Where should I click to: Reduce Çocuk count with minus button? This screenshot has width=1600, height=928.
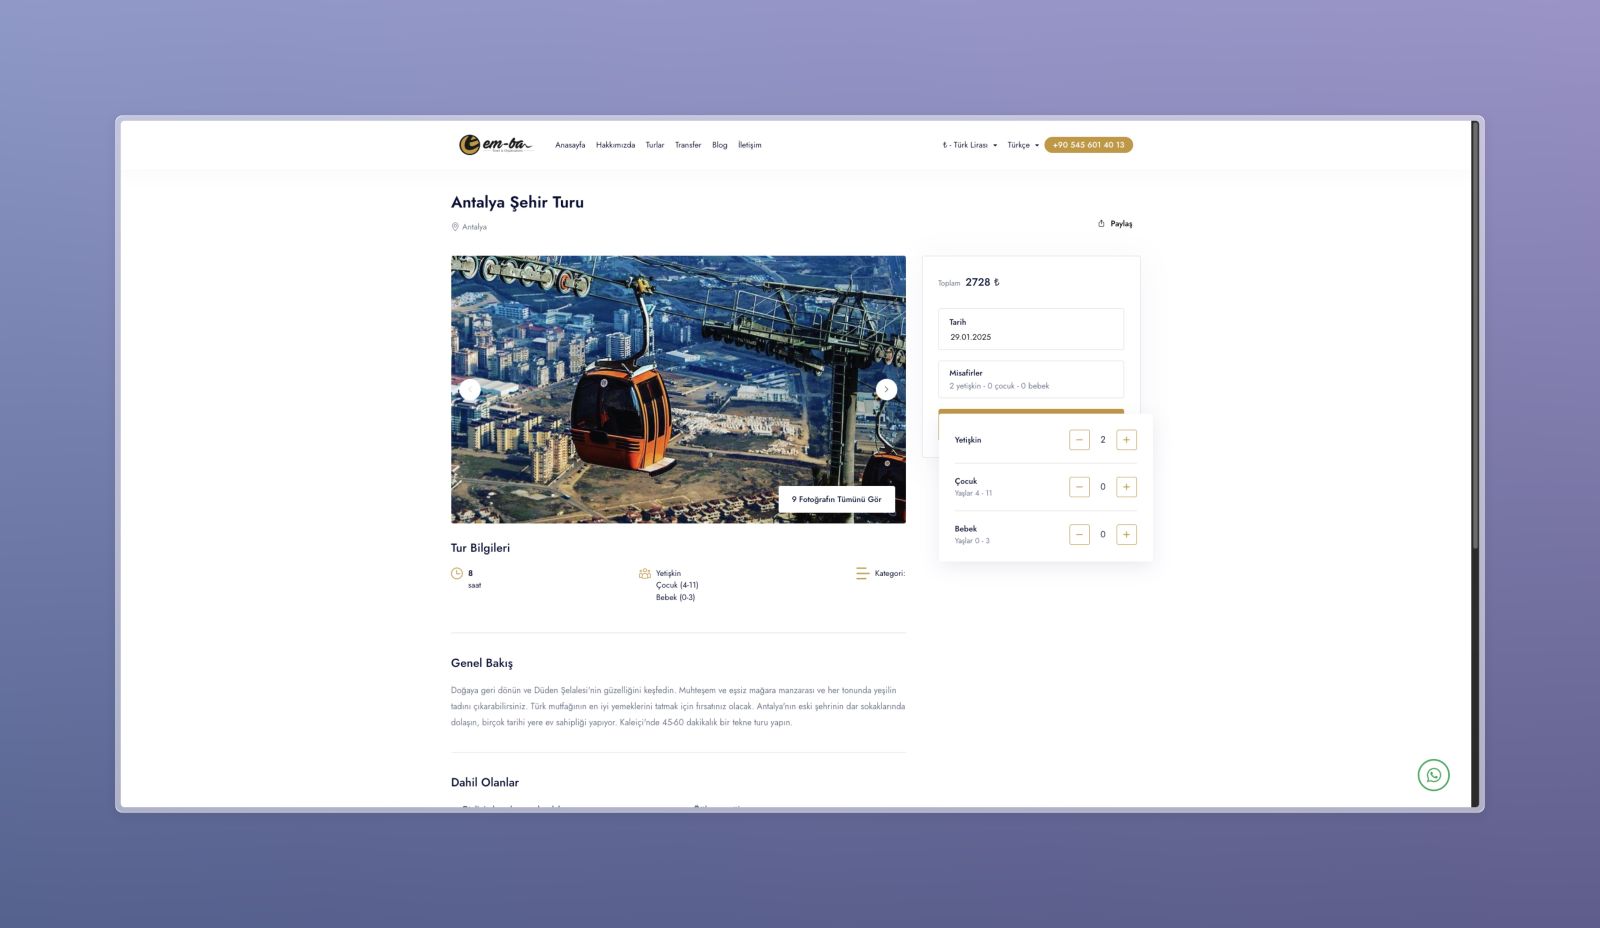(x=1079, y=487)
